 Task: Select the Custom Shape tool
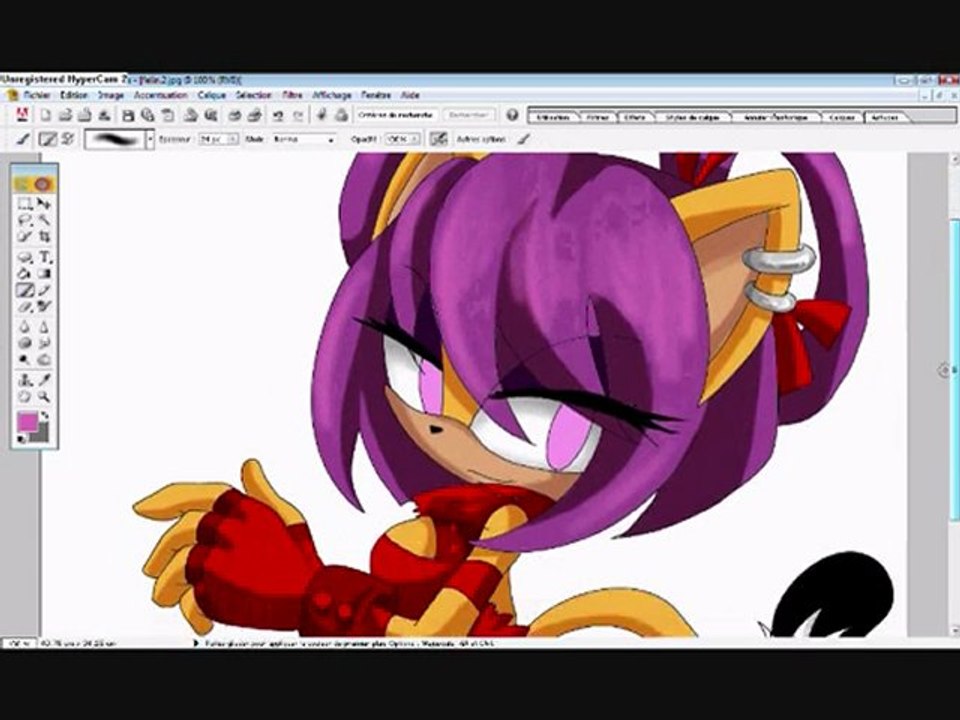point(24,257)
